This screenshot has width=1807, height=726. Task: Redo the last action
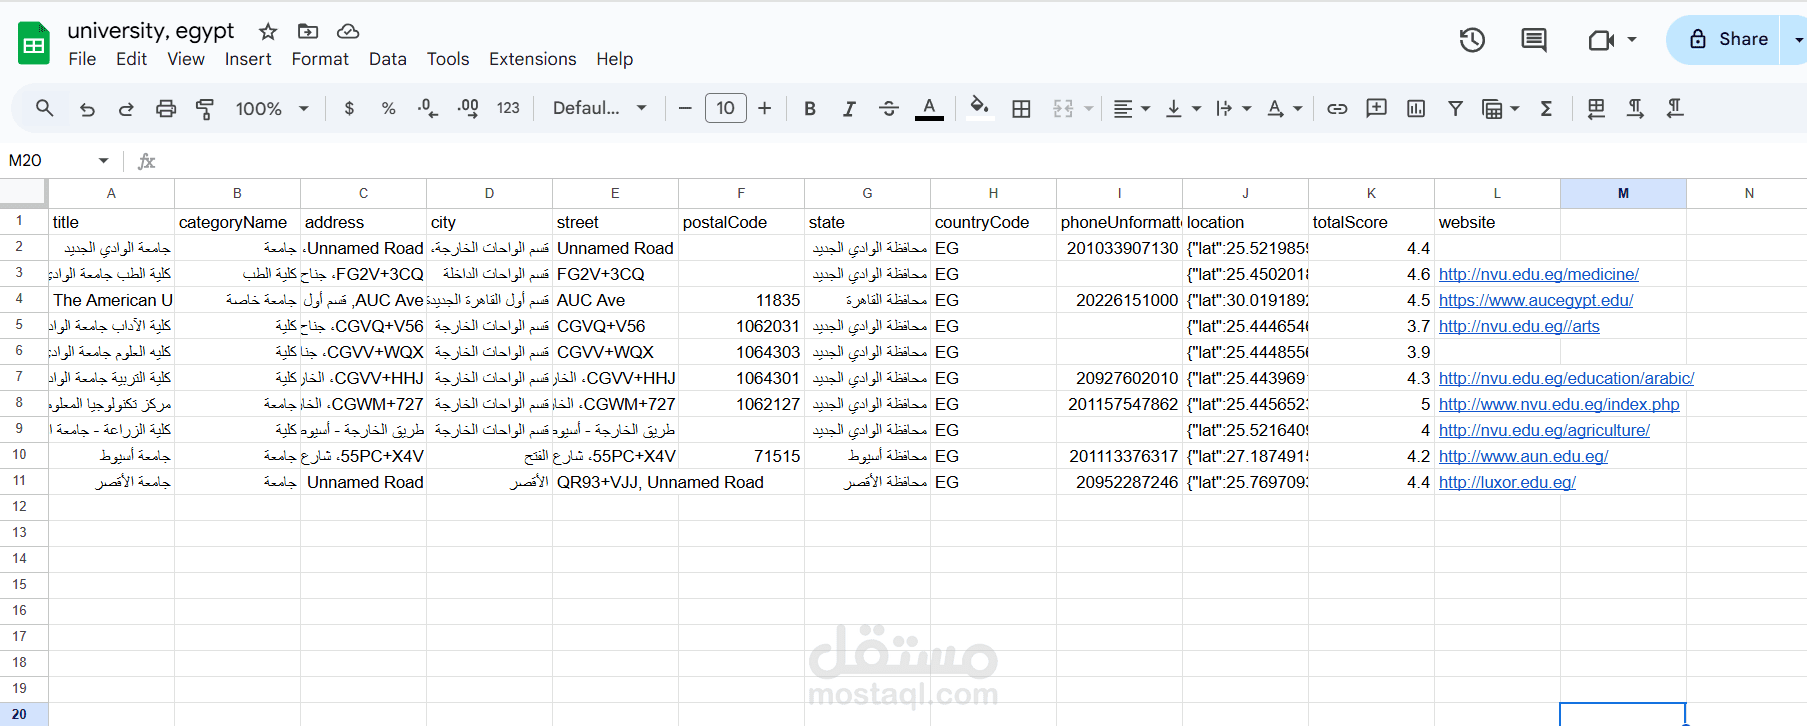tap(126, 108)
